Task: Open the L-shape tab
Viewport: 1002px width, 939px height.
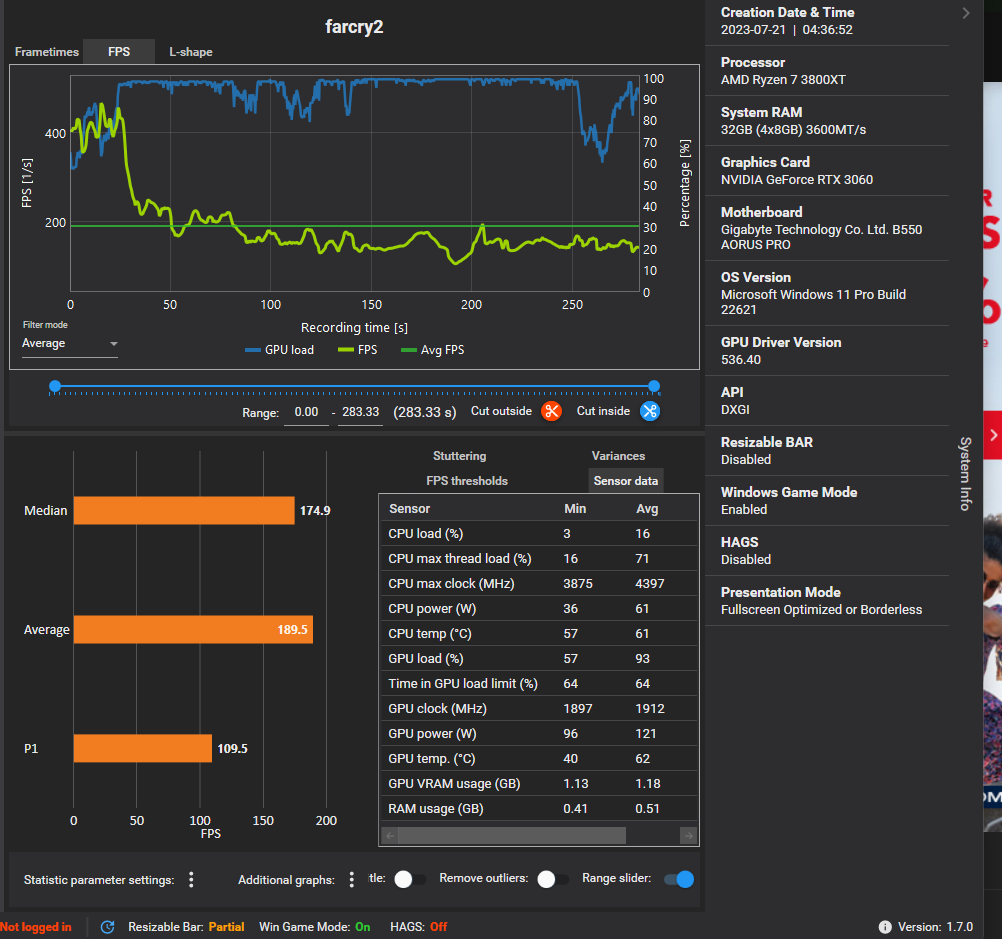Action: (190, 52)
